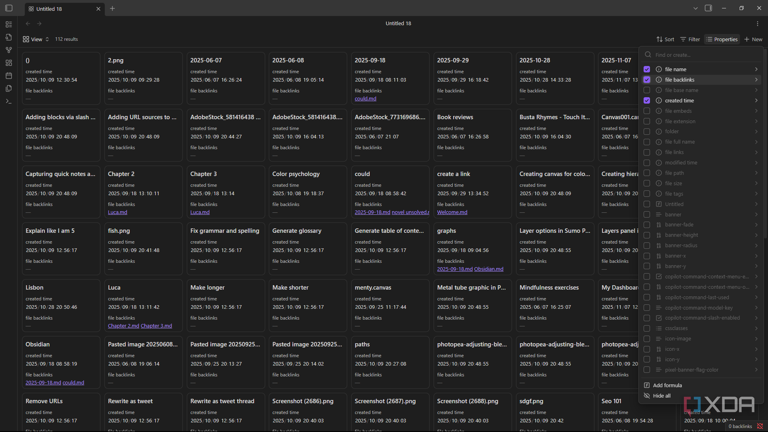Navigate forward with the right arrow
This screenshot has height=432, width=768.
(x=39, y=24)
